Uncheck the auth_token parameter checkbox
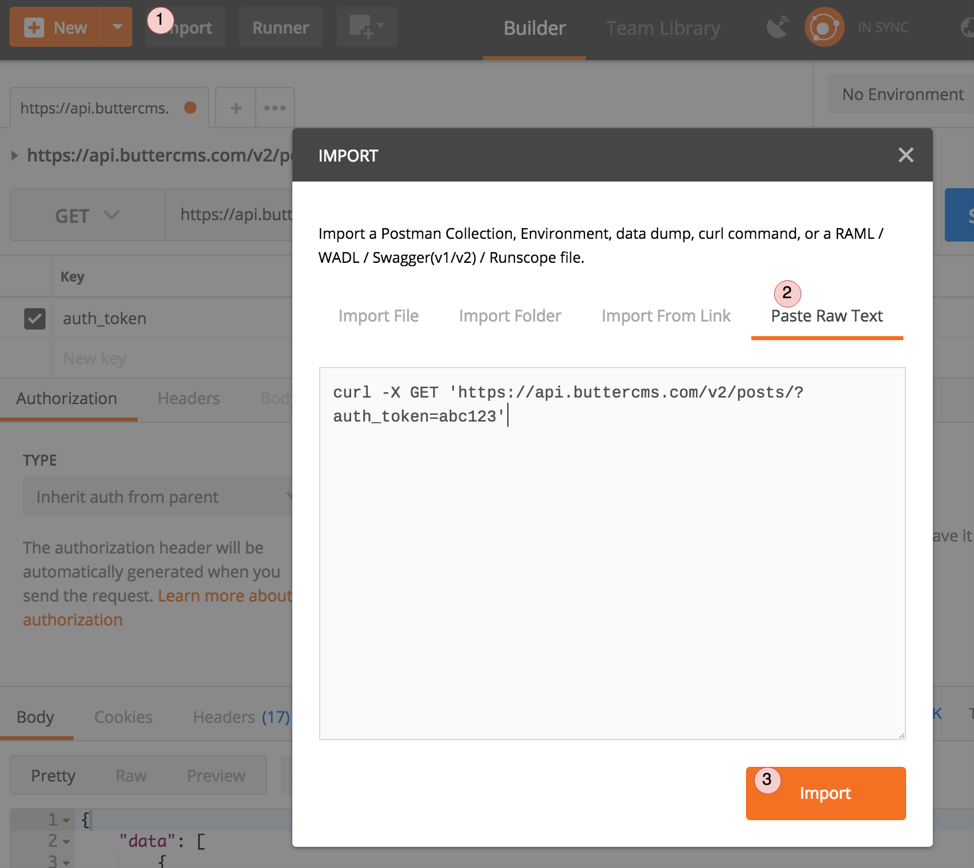974x868 pixels. [35, 318]
